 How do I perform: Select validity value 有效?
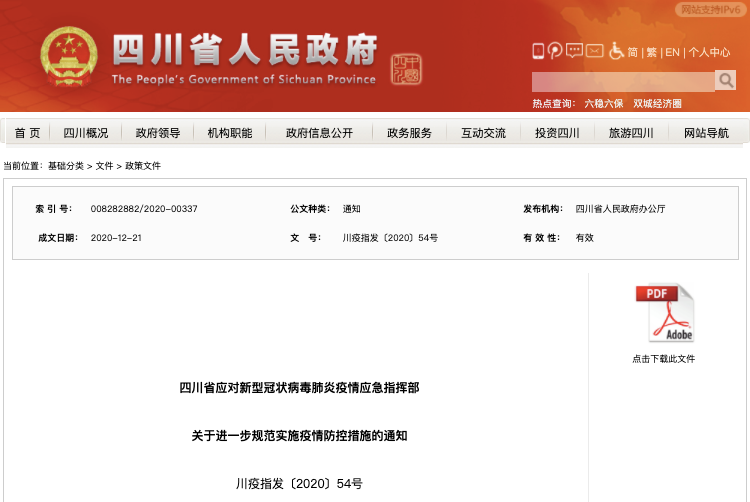coord(585,238)
